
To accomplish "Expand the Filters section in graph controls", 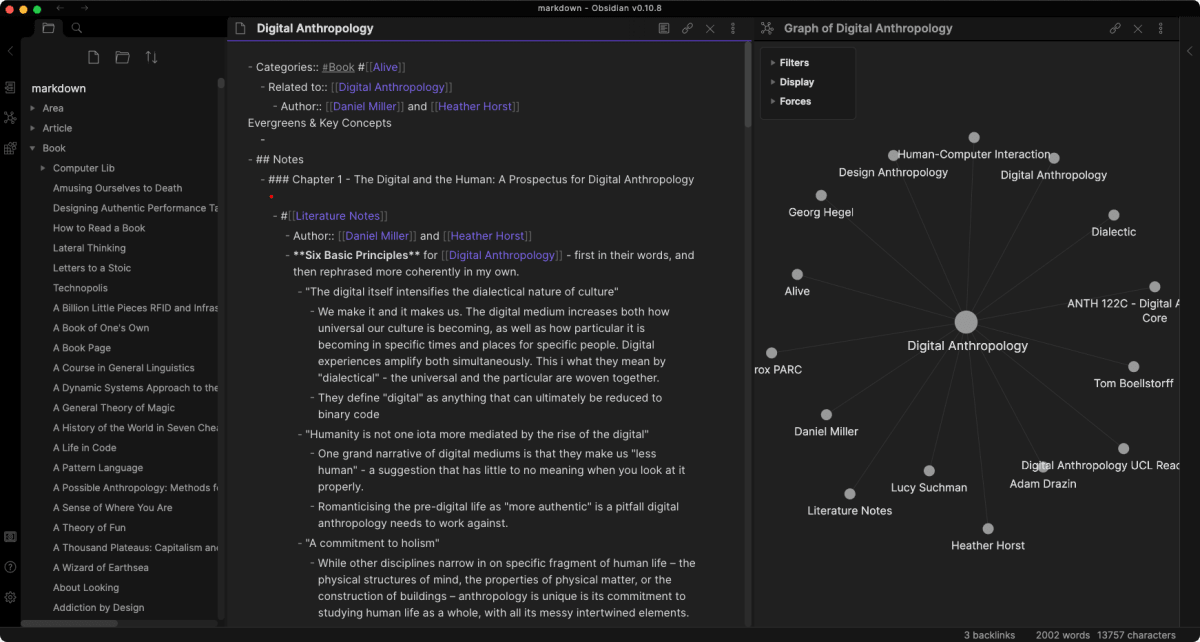I will point(790,63).
